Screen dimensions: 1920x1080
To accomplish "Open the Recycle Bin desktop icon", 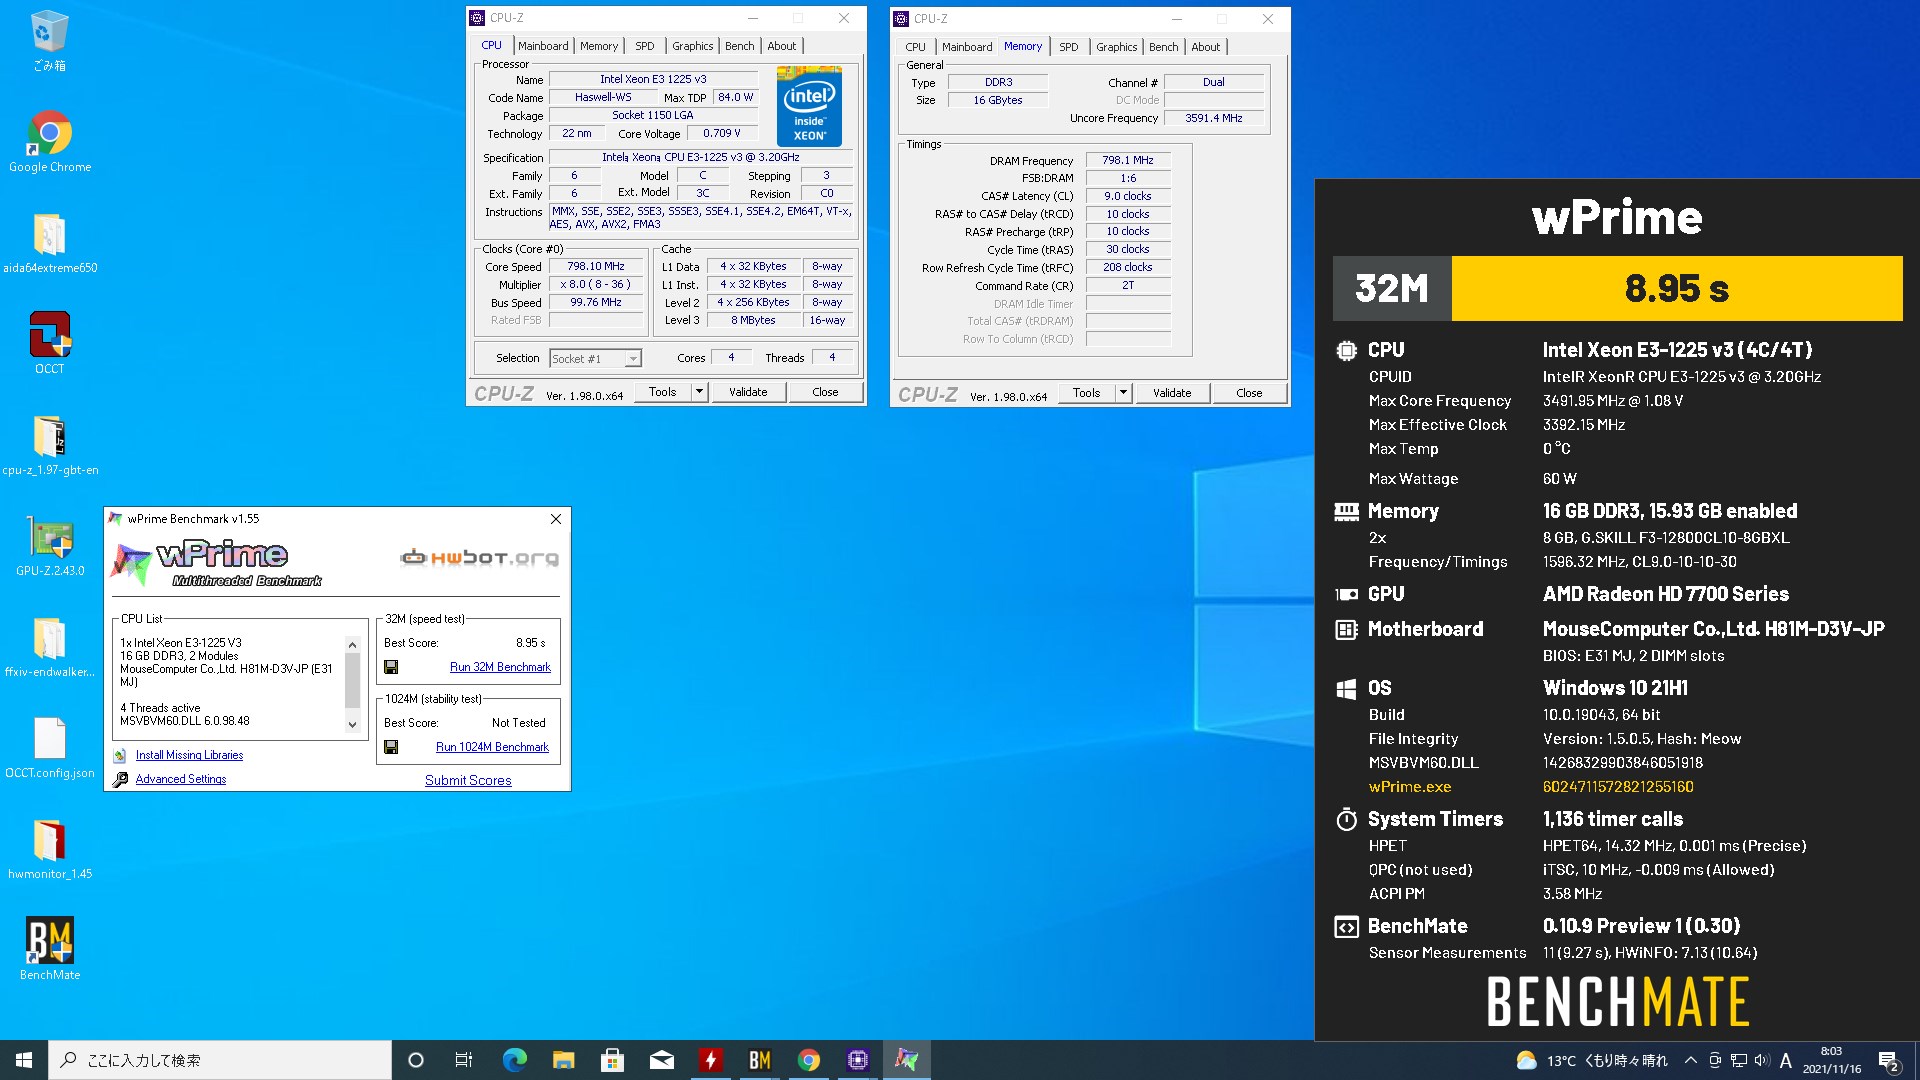I will tap(49, 40).
